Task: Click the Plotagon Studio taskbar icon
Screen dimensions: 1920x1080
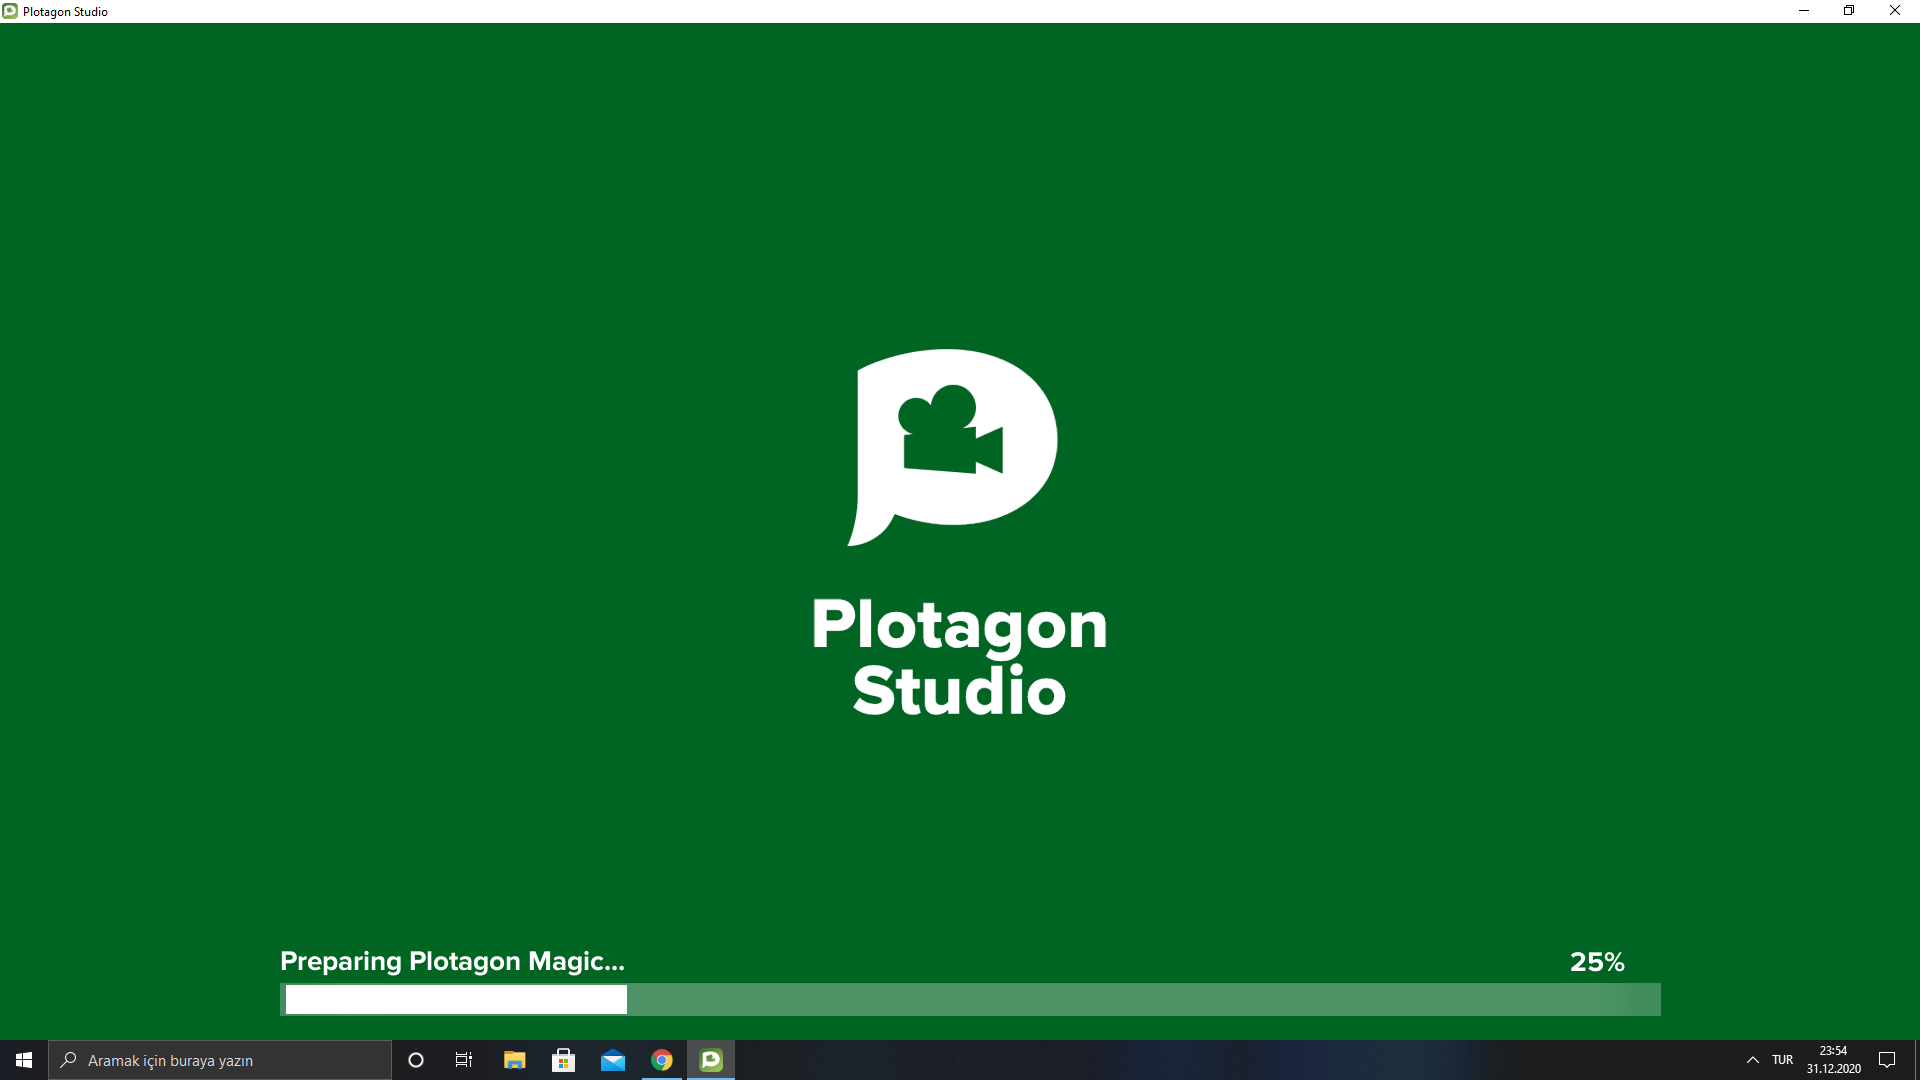Action: pyautogui.click(x=711, y=1060)
